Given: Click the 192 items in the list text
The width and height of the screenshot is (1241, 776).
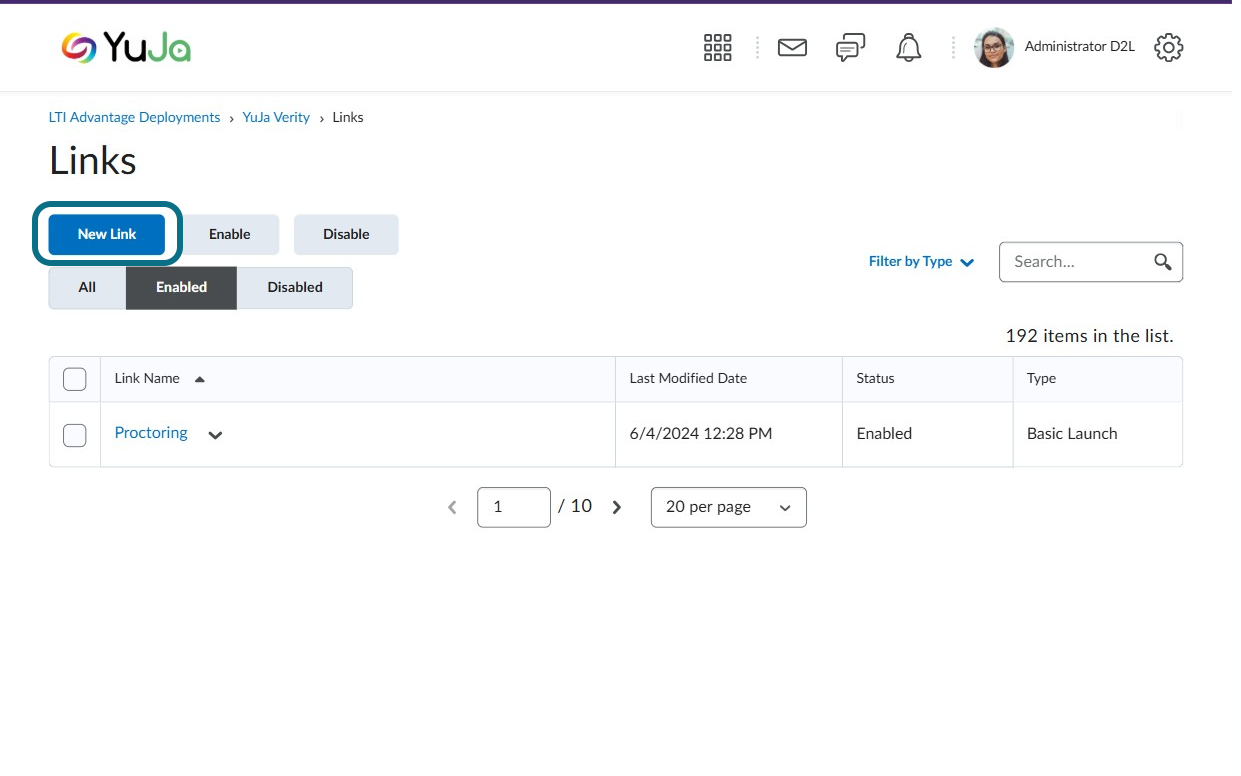Looking at the screenshot, I should click(1089, 336).
